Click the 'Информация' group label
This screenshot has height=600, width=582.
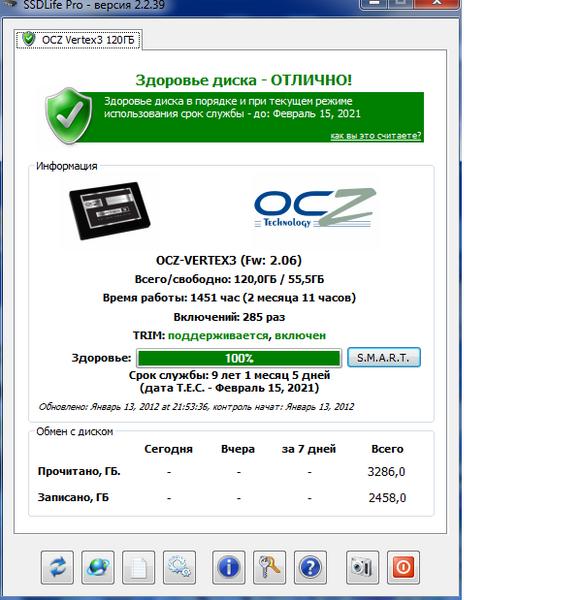pos(67,166)
